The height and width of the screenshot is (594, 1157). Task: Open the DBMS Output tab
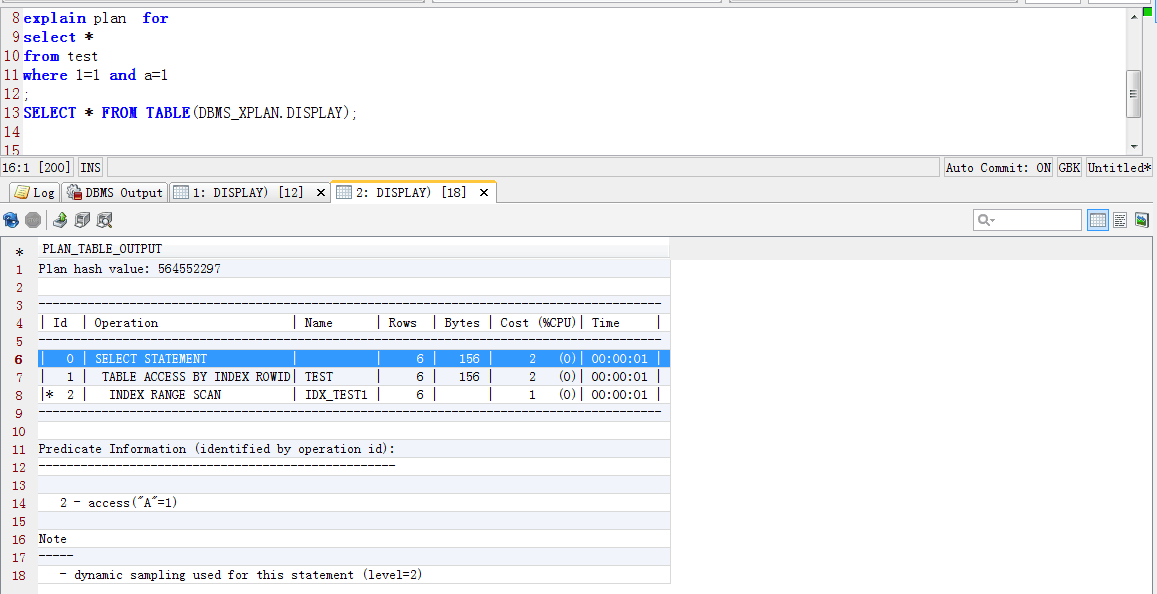coord(114,192)
